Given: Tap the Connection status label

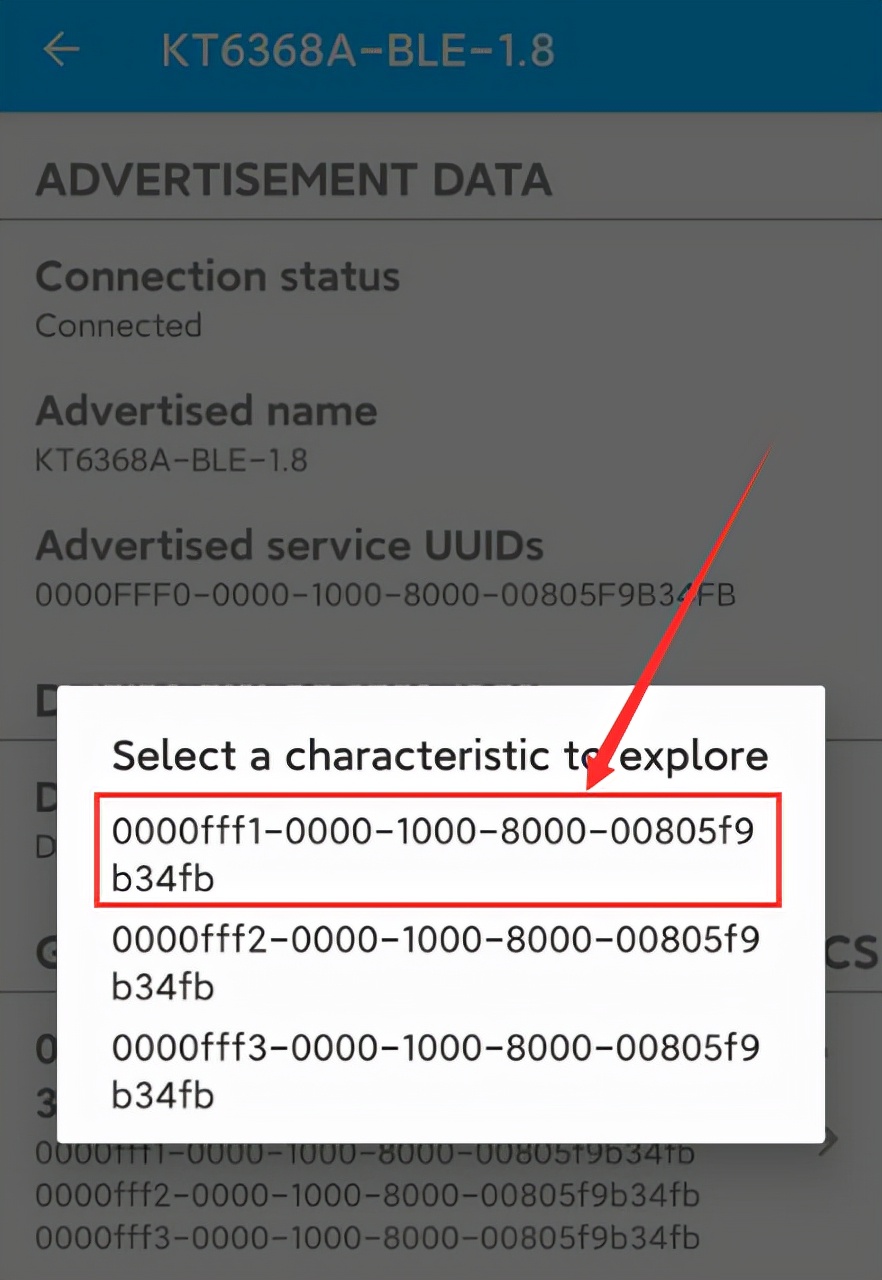Looking at the screenshot, I should coord(217,277).
